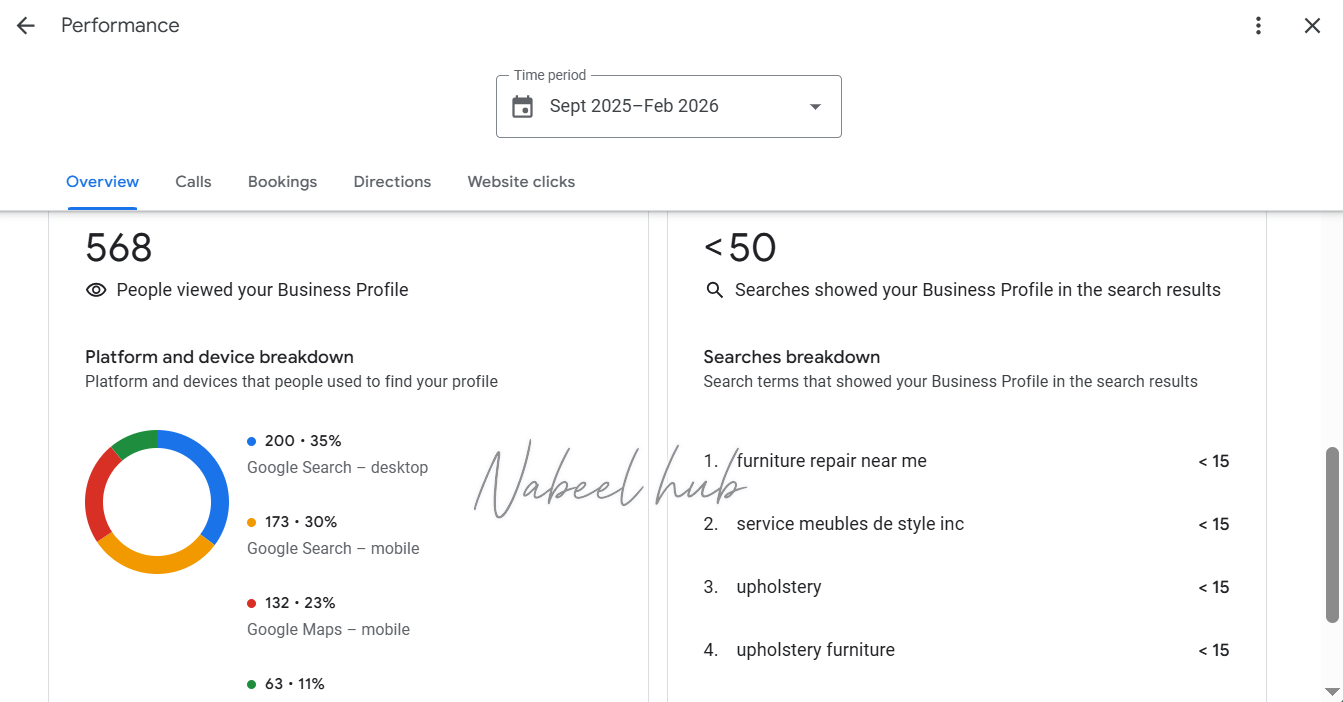The image size is (1343, 702).
Task: Click the magnifier icon beside searches text
Action: point(714,290)
